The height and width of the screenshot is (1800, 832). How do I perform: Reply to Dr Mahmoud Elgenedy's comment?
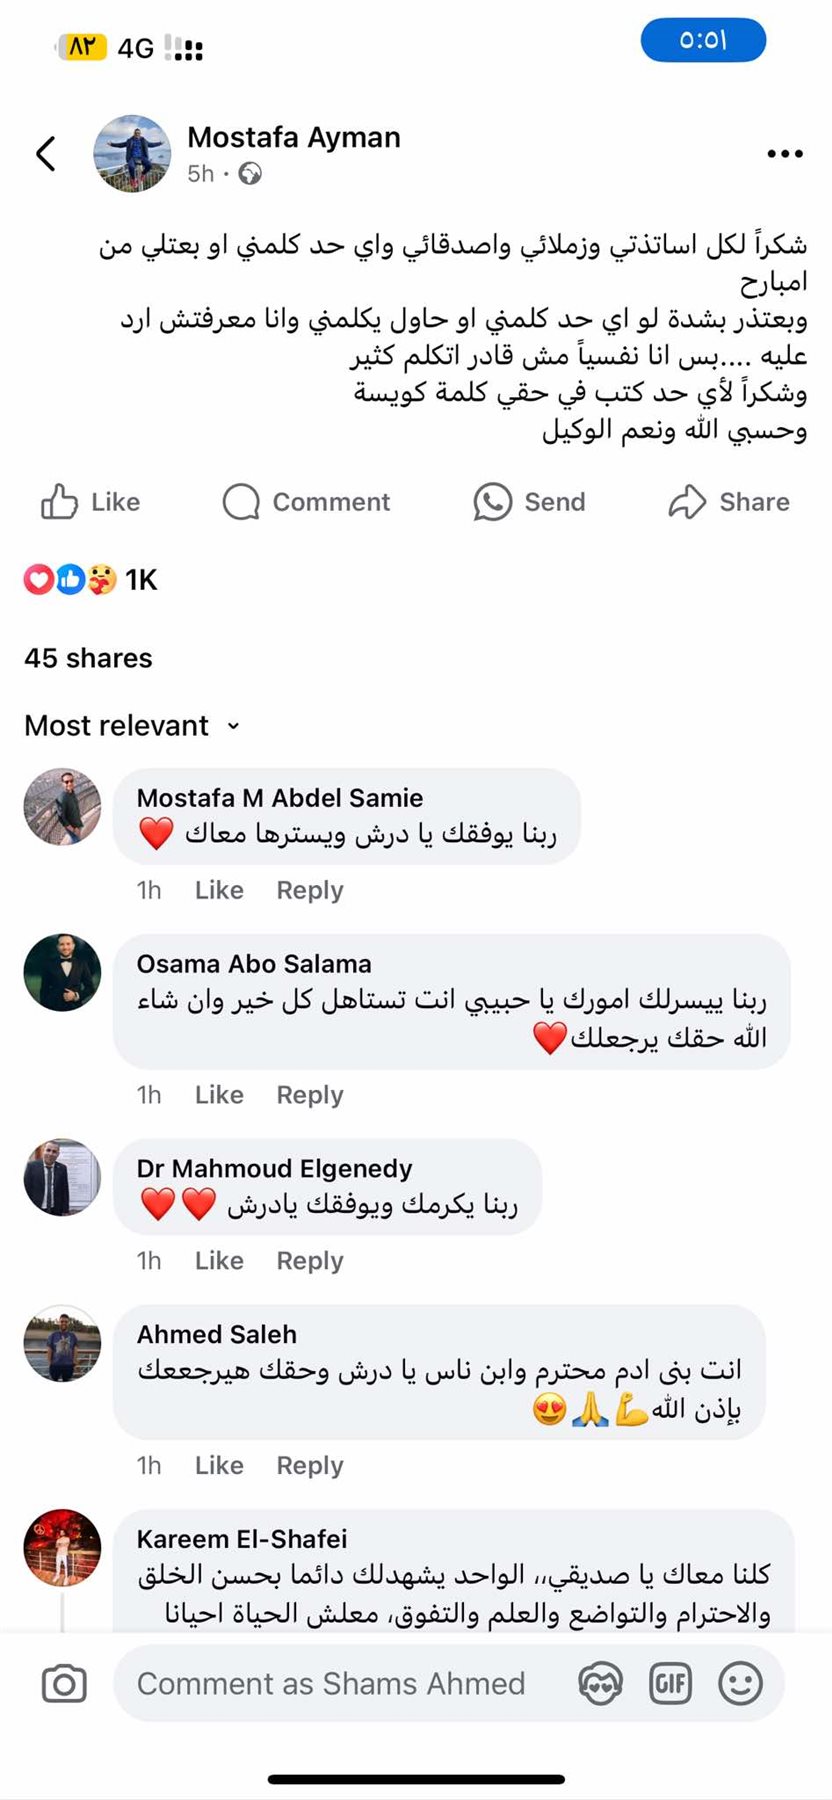pyautogui.click(x=310, y=1261)
